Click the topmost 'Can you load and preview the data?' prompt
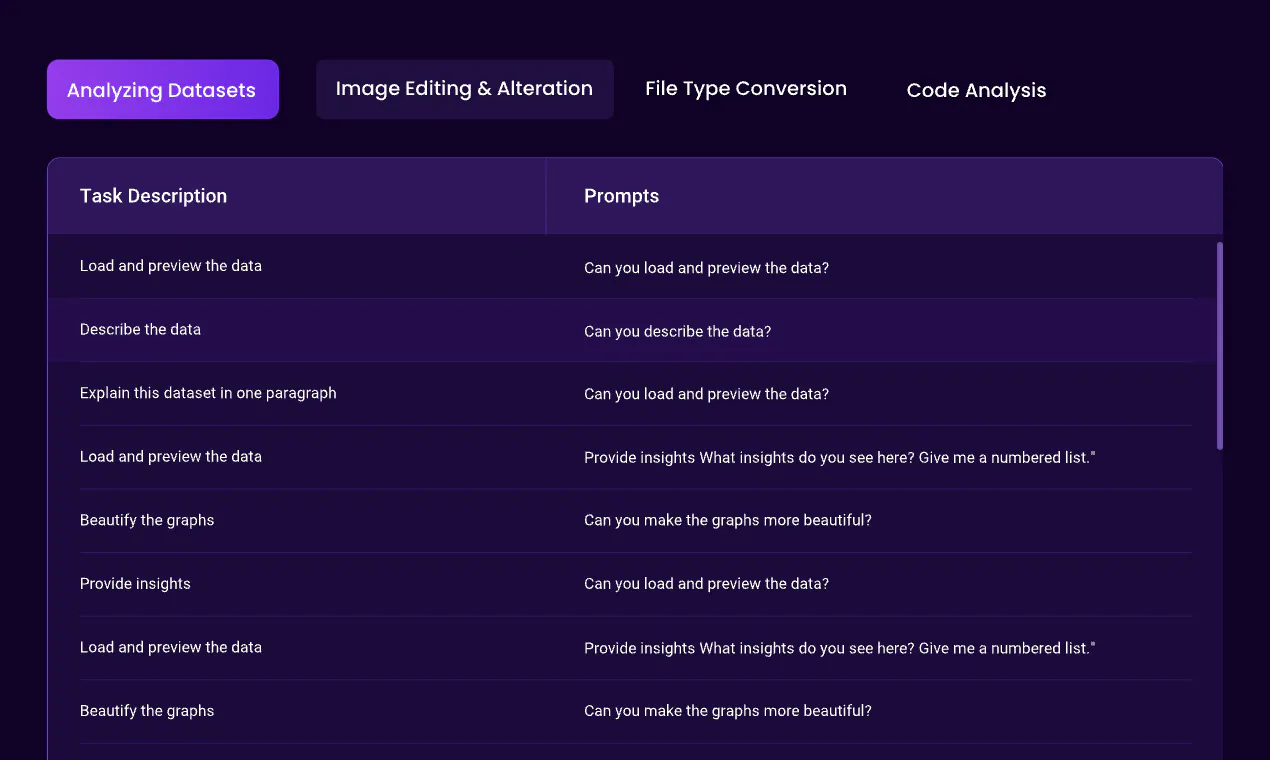The width and height of the screenshot is (1270, 760). click(706, 268)
